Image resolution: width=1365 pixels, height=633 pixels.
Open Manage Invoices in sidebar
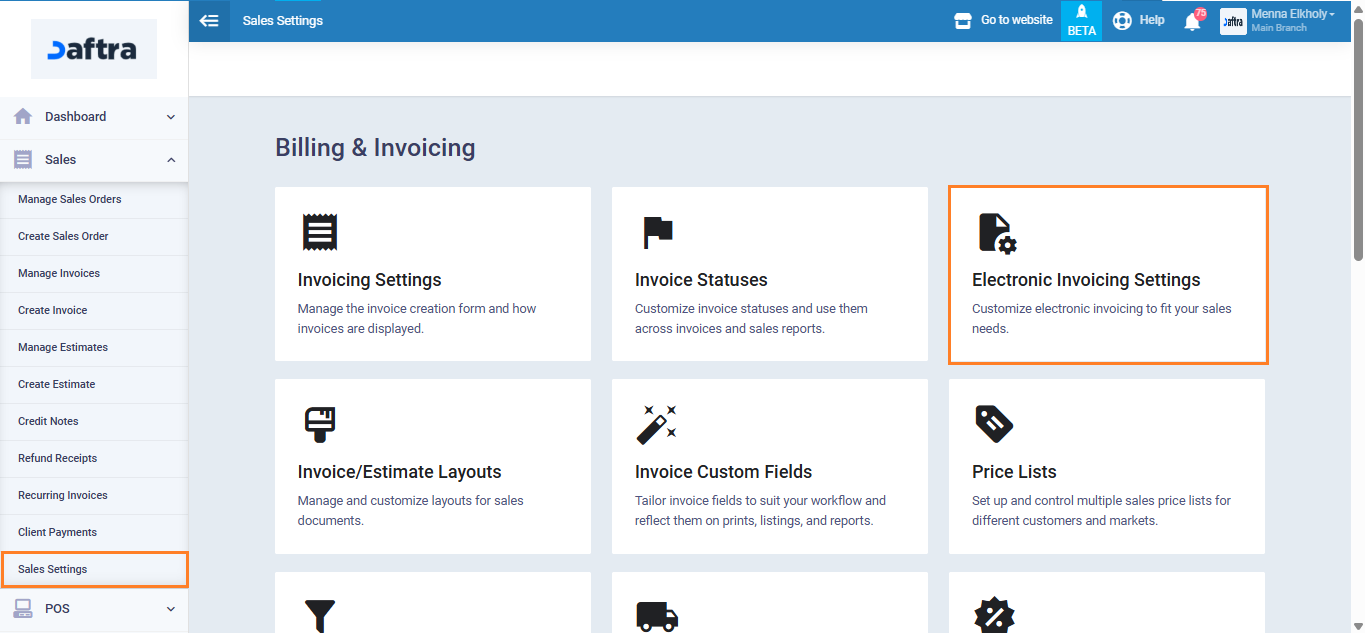(59, 273)
